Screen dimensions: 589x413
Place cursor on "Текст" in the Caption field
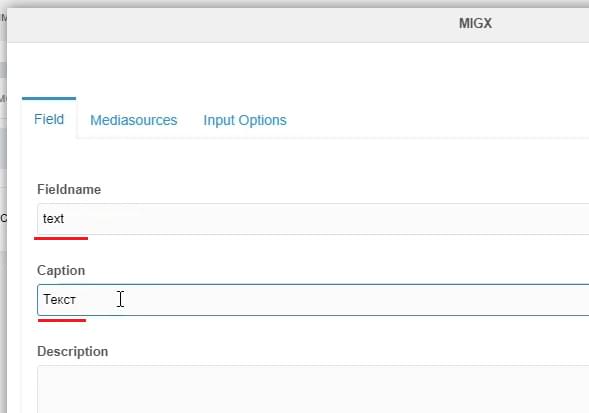pos(59,300)
